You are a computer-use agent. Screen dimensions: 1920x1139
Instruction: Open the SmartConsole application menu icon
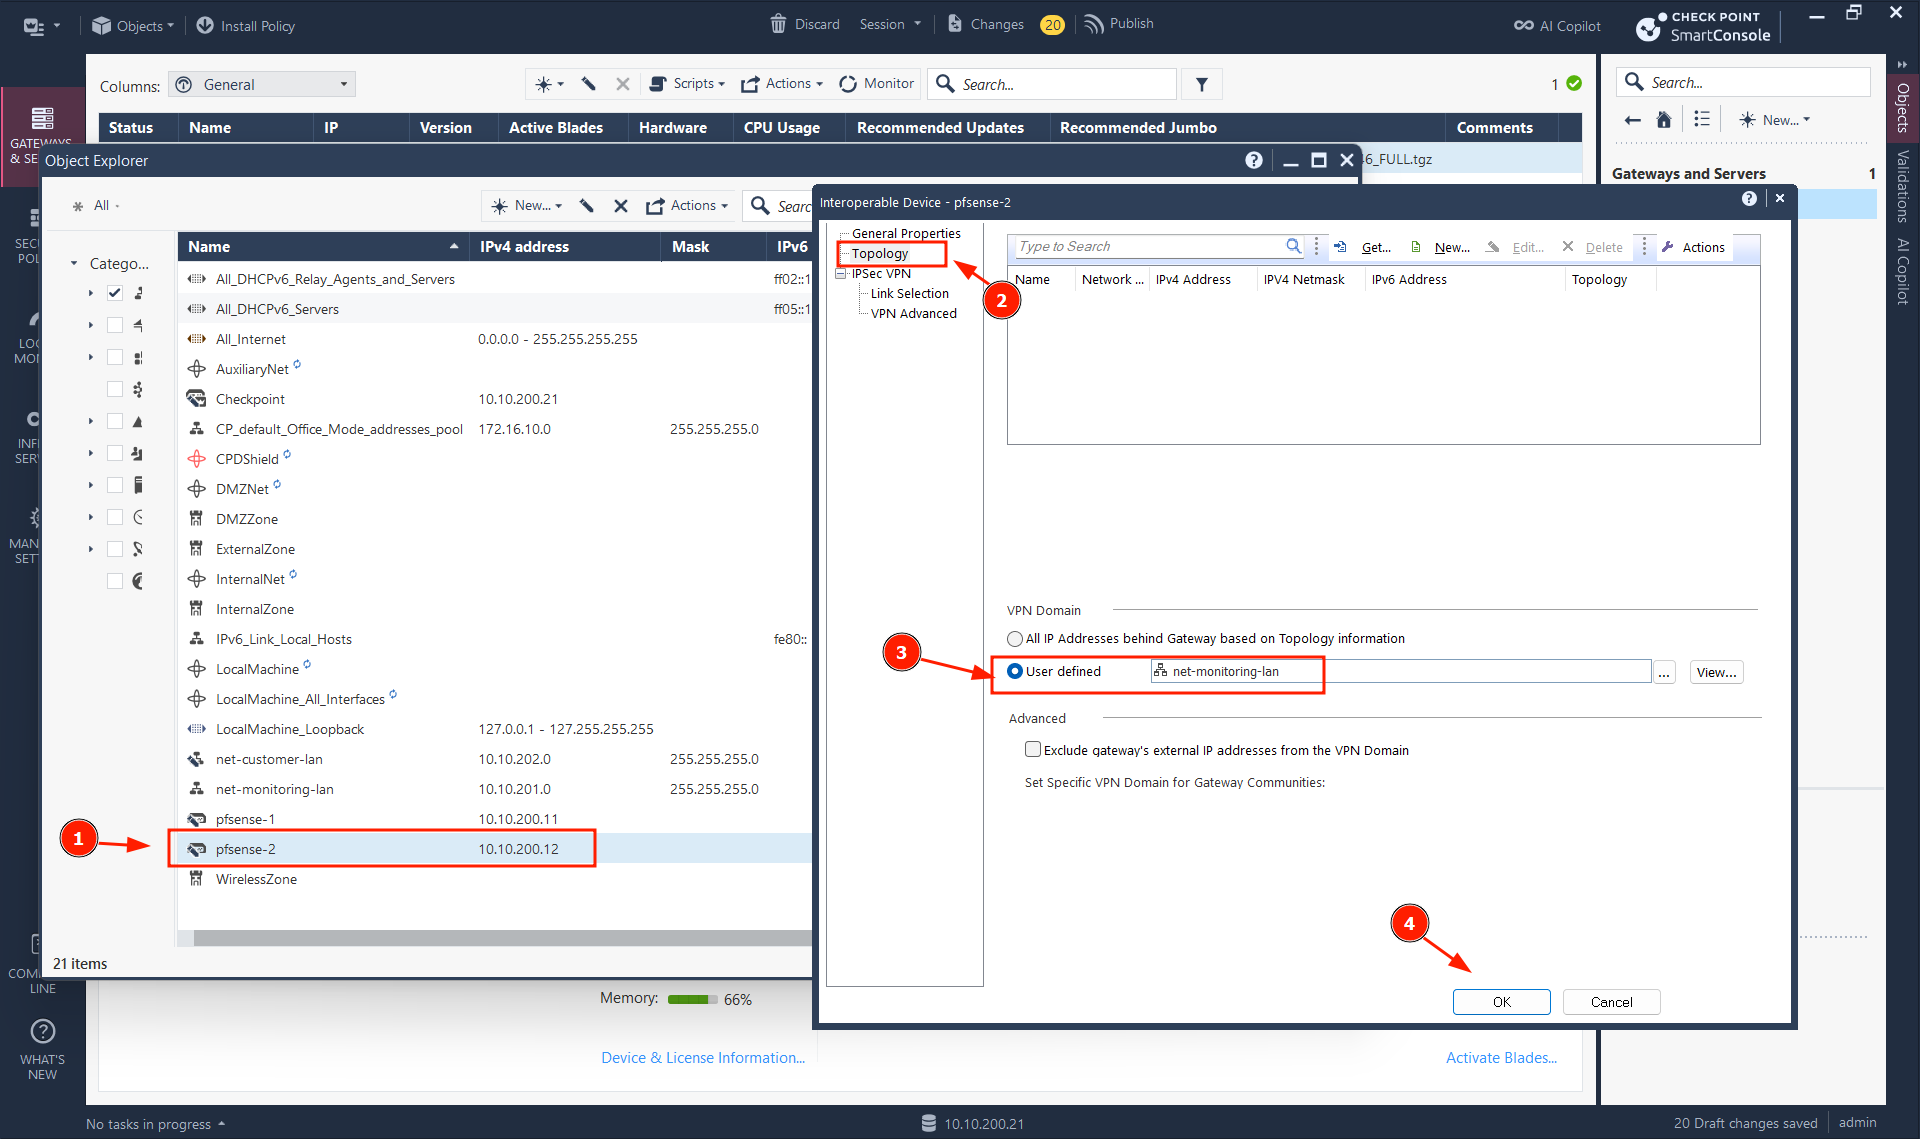pyautogui.click(x=34, y=26)
